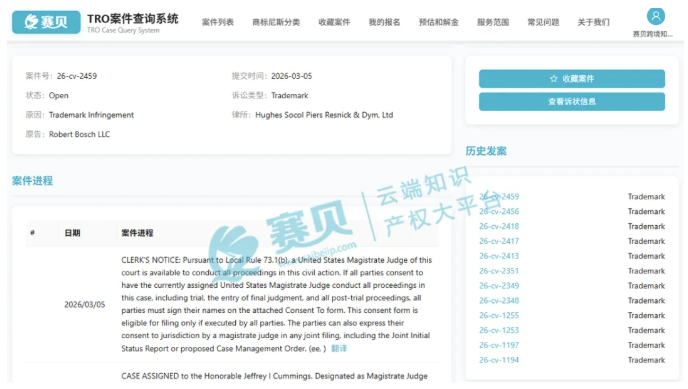This screenshot has height=389, width=688.
Task: Open history case 26-cv-2459
Action: click(x=499, y=196)
